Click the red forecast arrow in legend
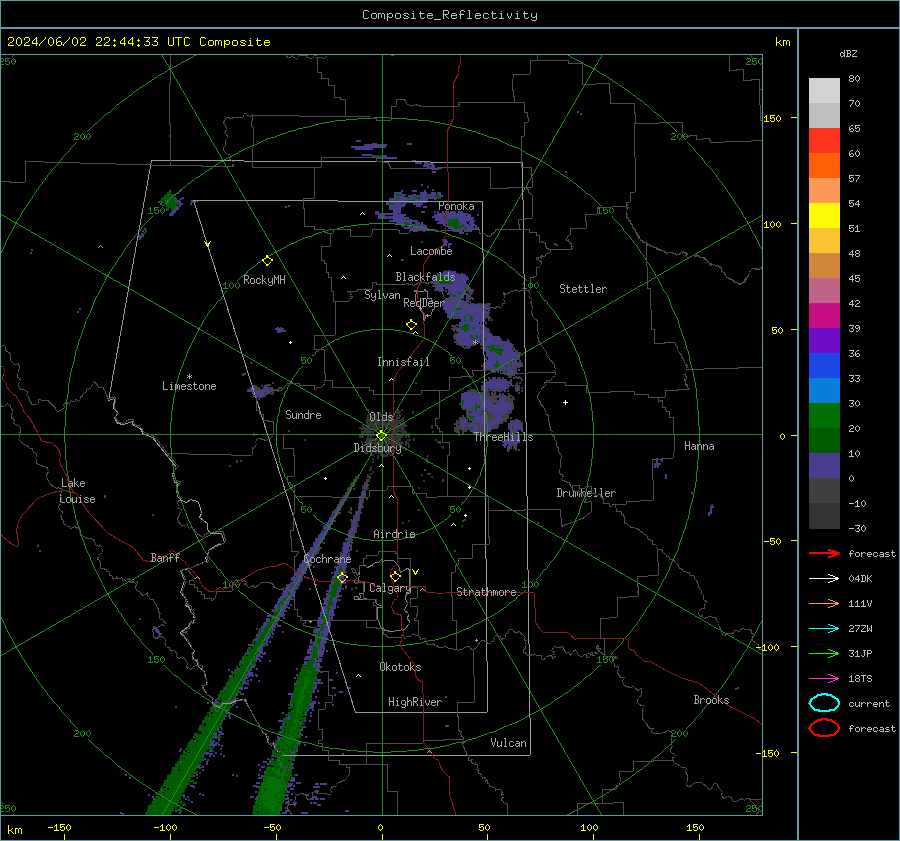The image size is (900, 841). (824, 553)
